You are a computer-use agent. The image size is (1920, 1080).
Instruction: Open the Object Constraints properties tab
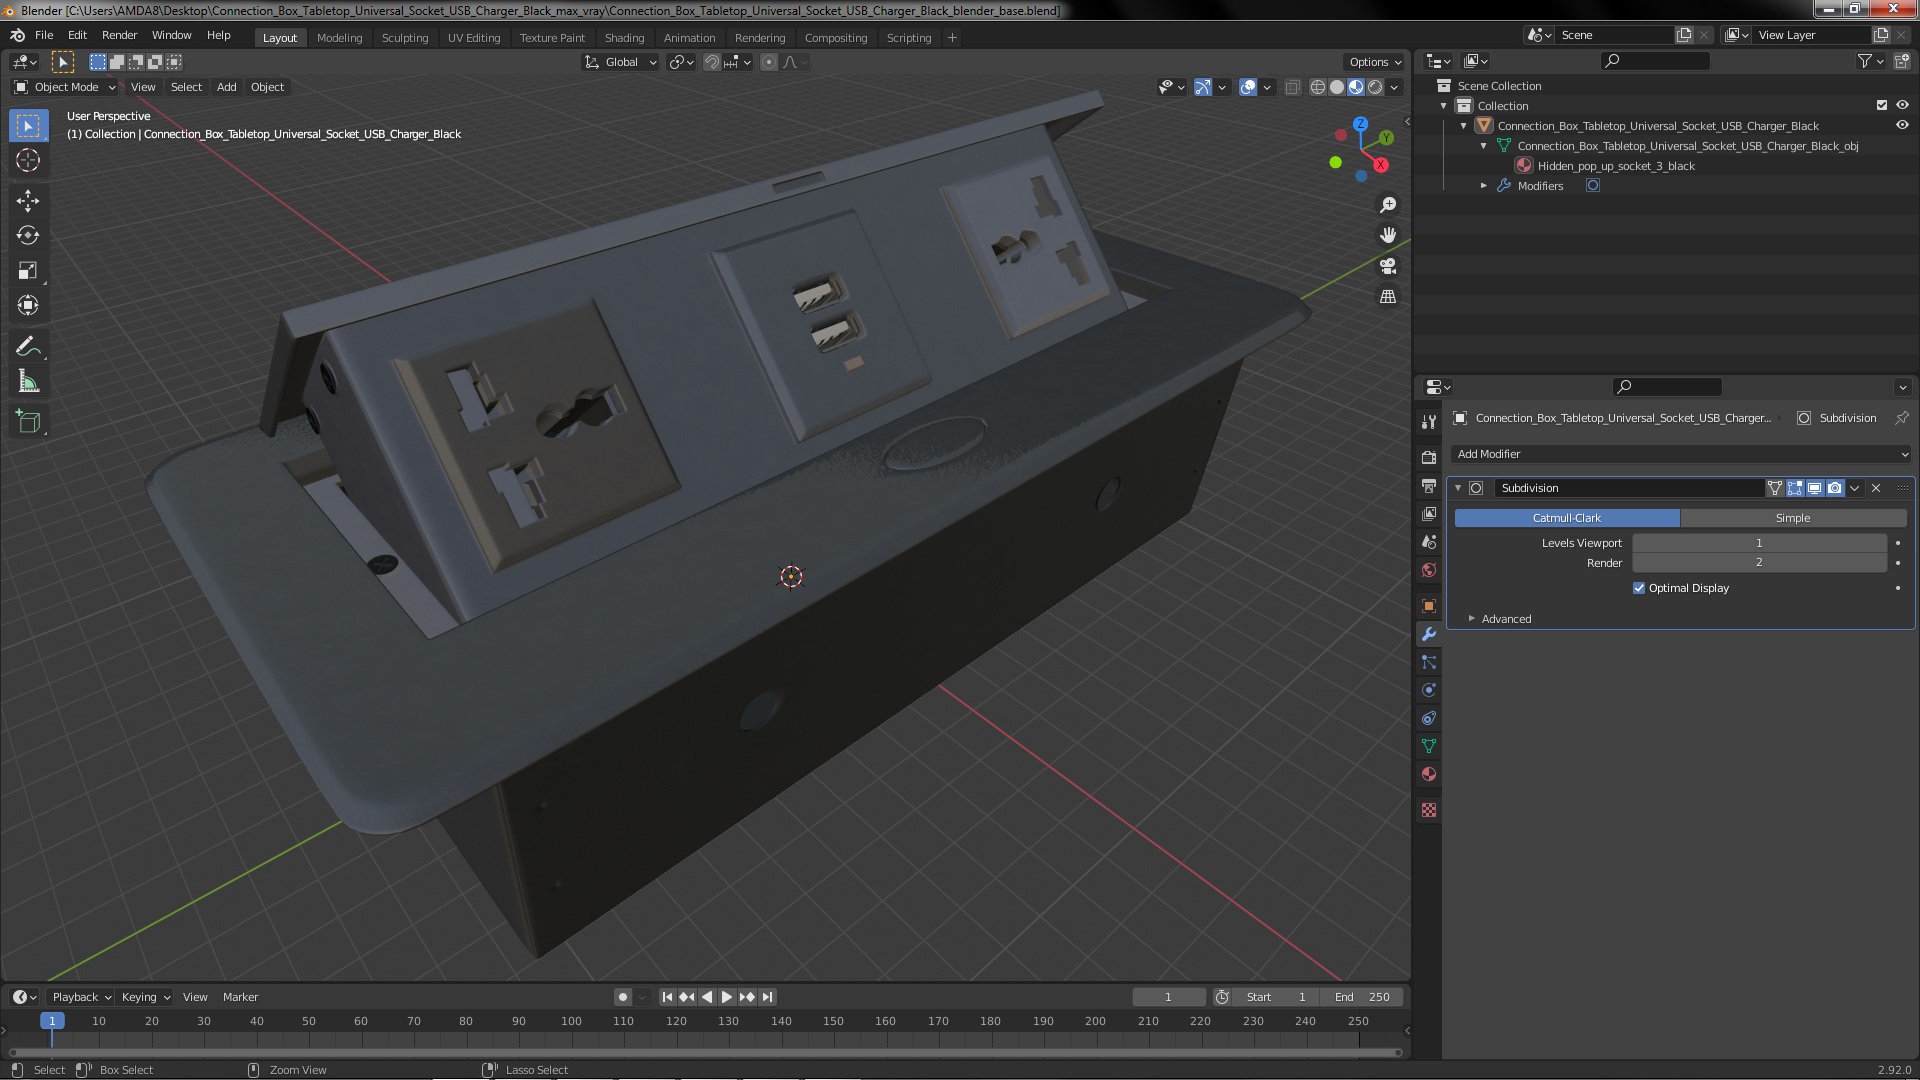click(1429, 718)
